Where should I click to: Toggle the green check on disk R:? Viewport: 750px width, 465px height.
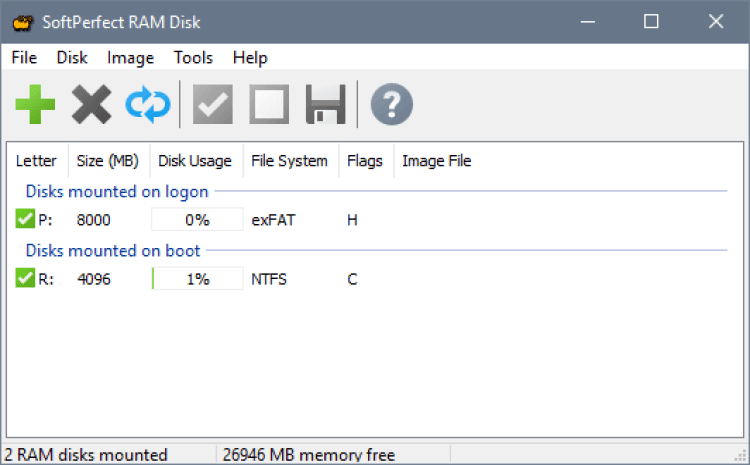(x=25, y=279)
